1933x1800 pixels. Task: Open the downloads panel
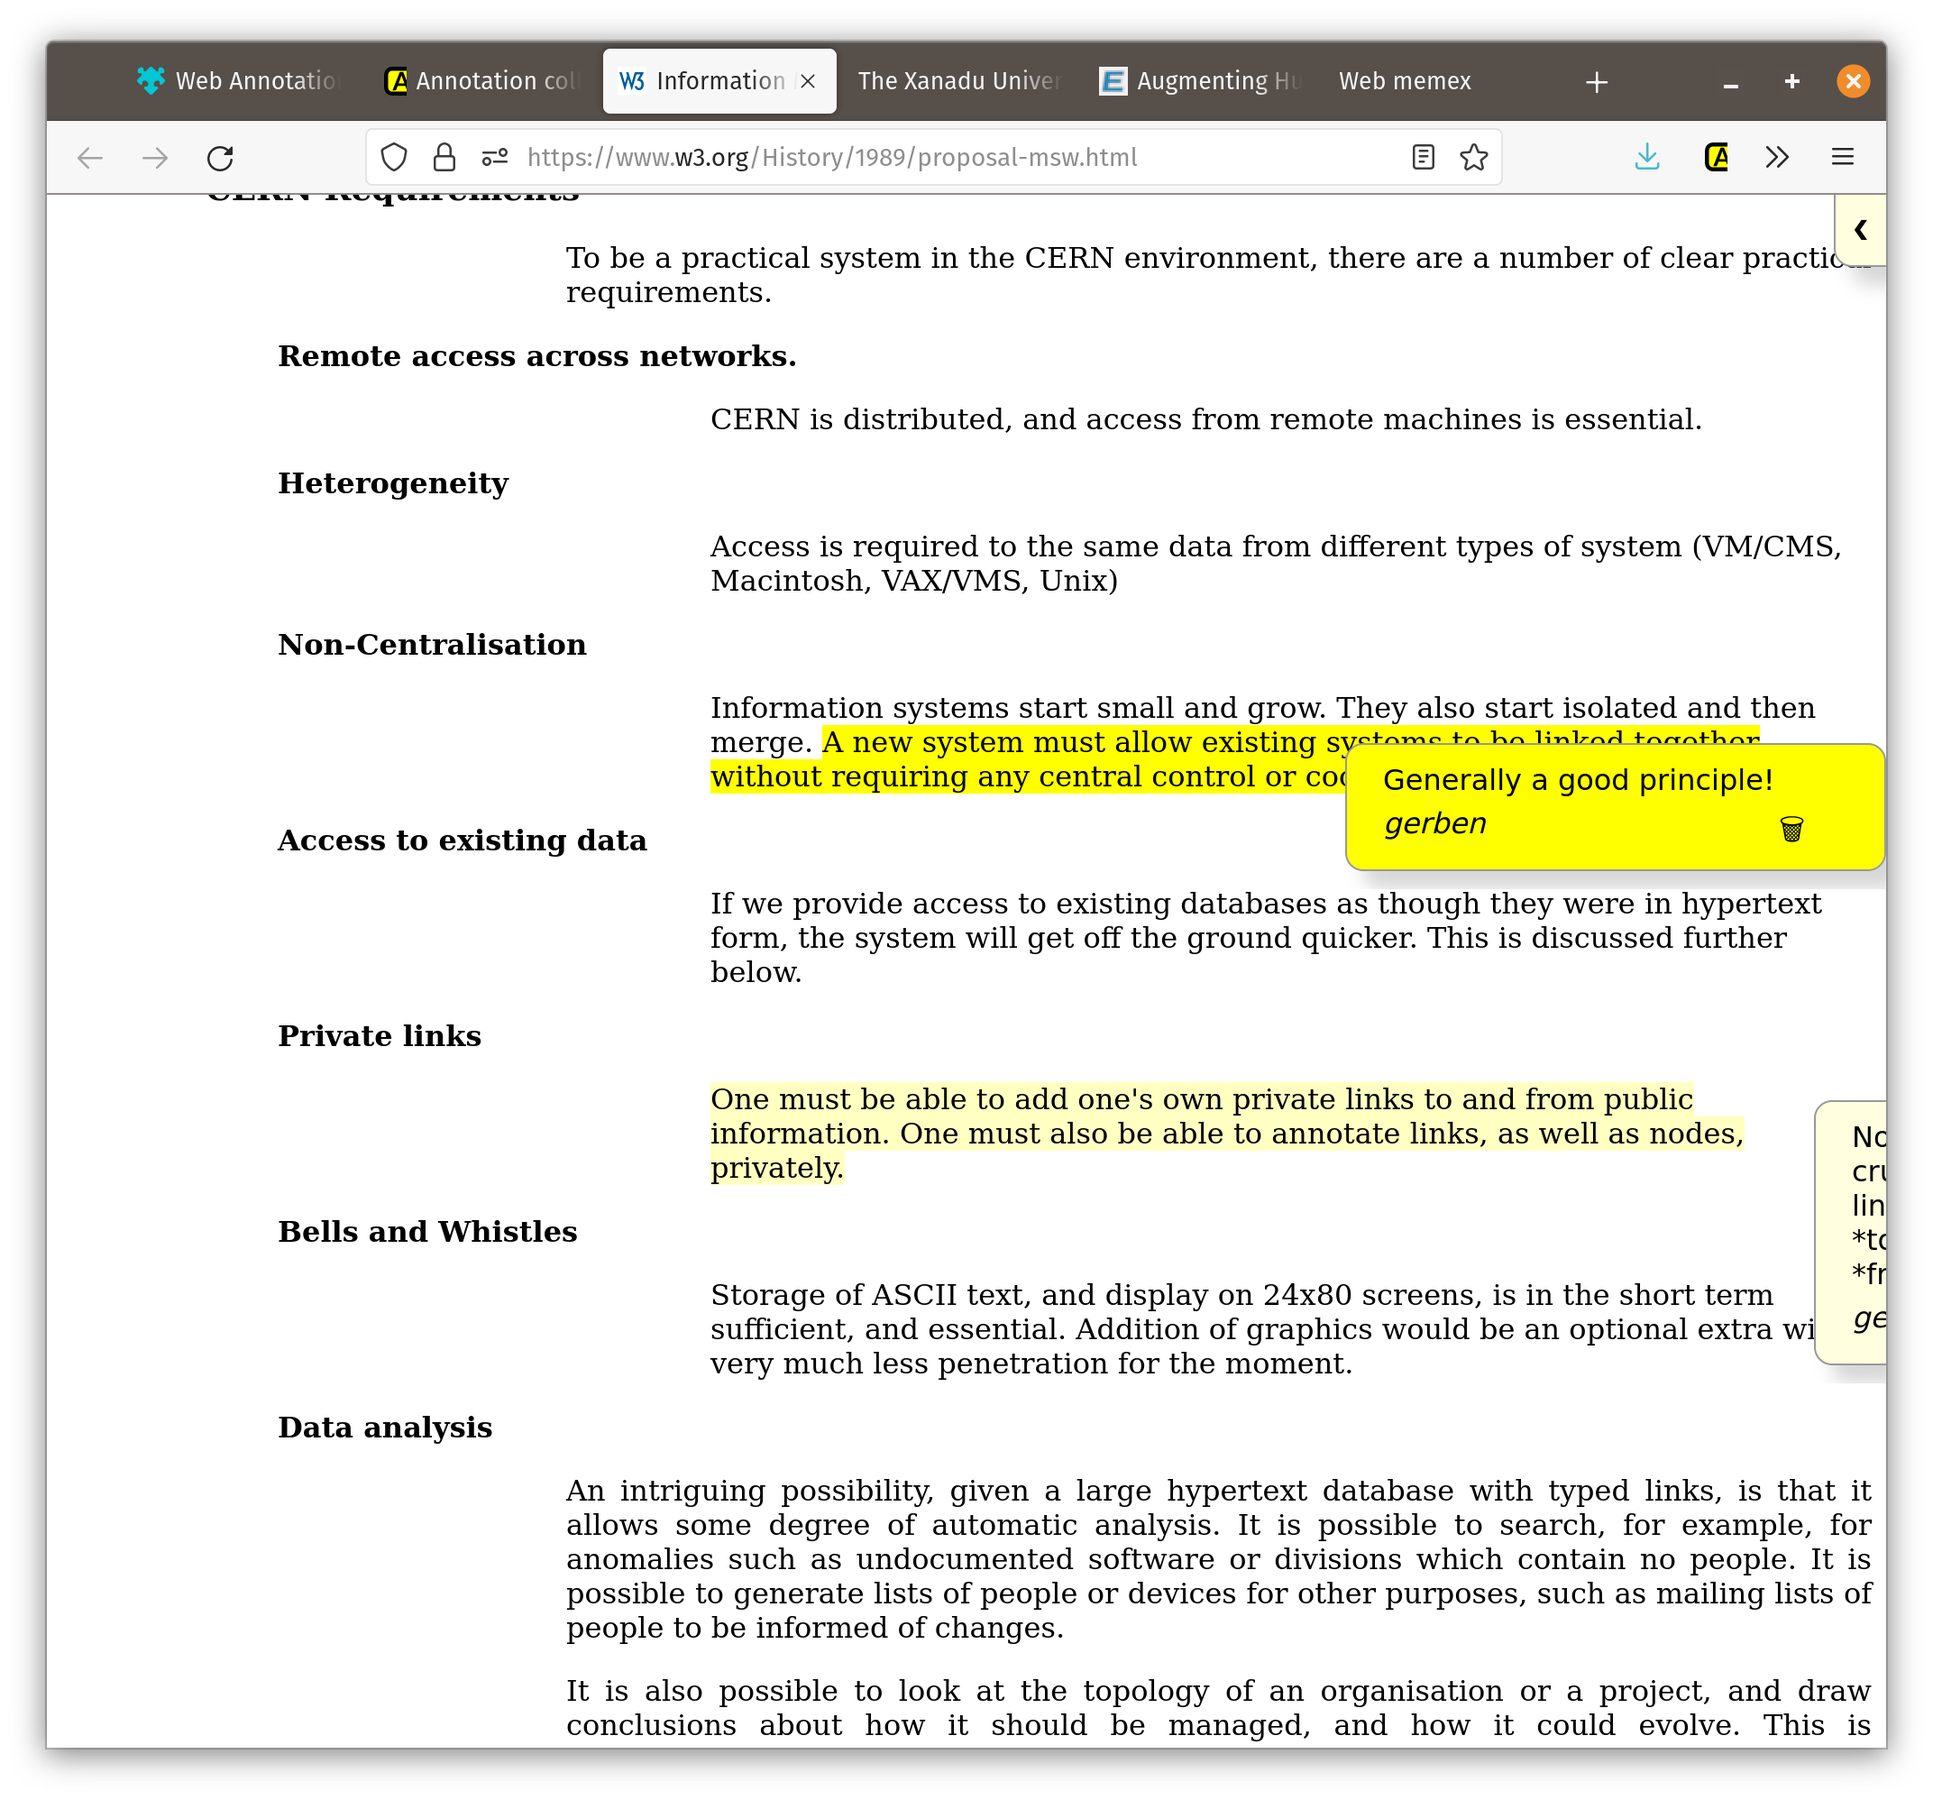coord(1647,157)
